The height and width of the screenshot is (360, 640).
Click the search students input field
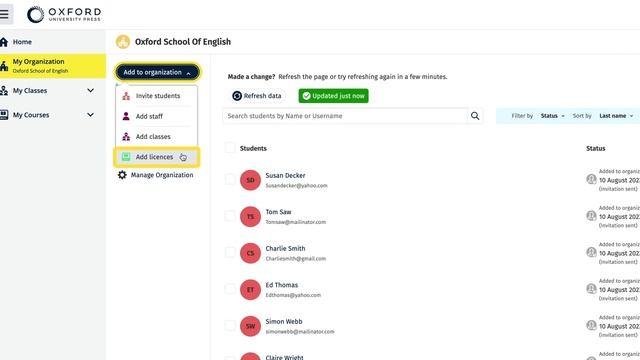coord(345,116)
